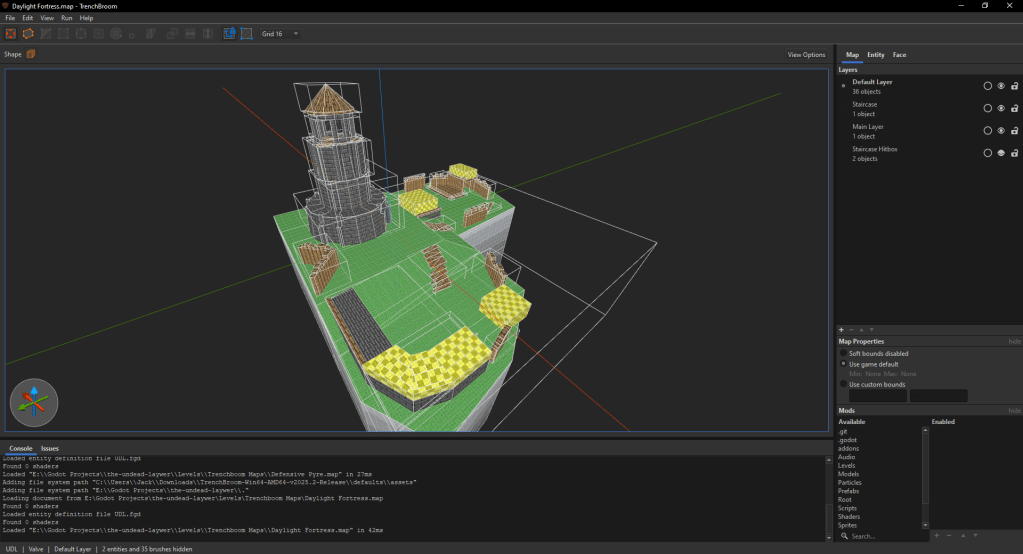Click the 3D axis orientation gizmo

tap(34, 403)
